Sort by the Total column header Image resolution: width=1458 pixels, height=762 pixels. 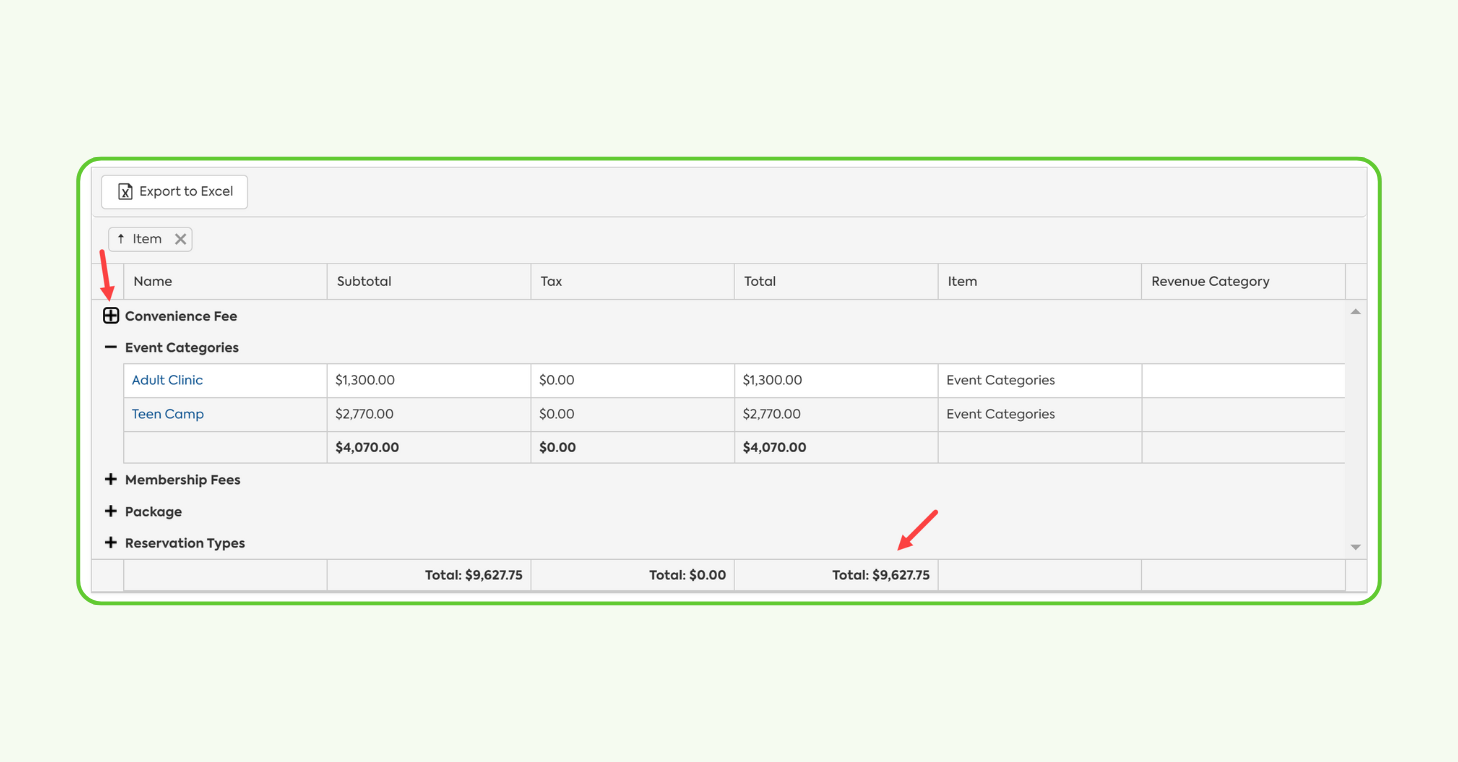[760, 281]
